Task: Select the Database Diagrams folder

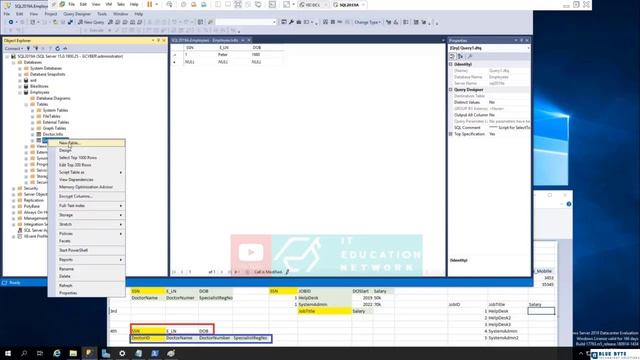Action: [x=53, y=98]
